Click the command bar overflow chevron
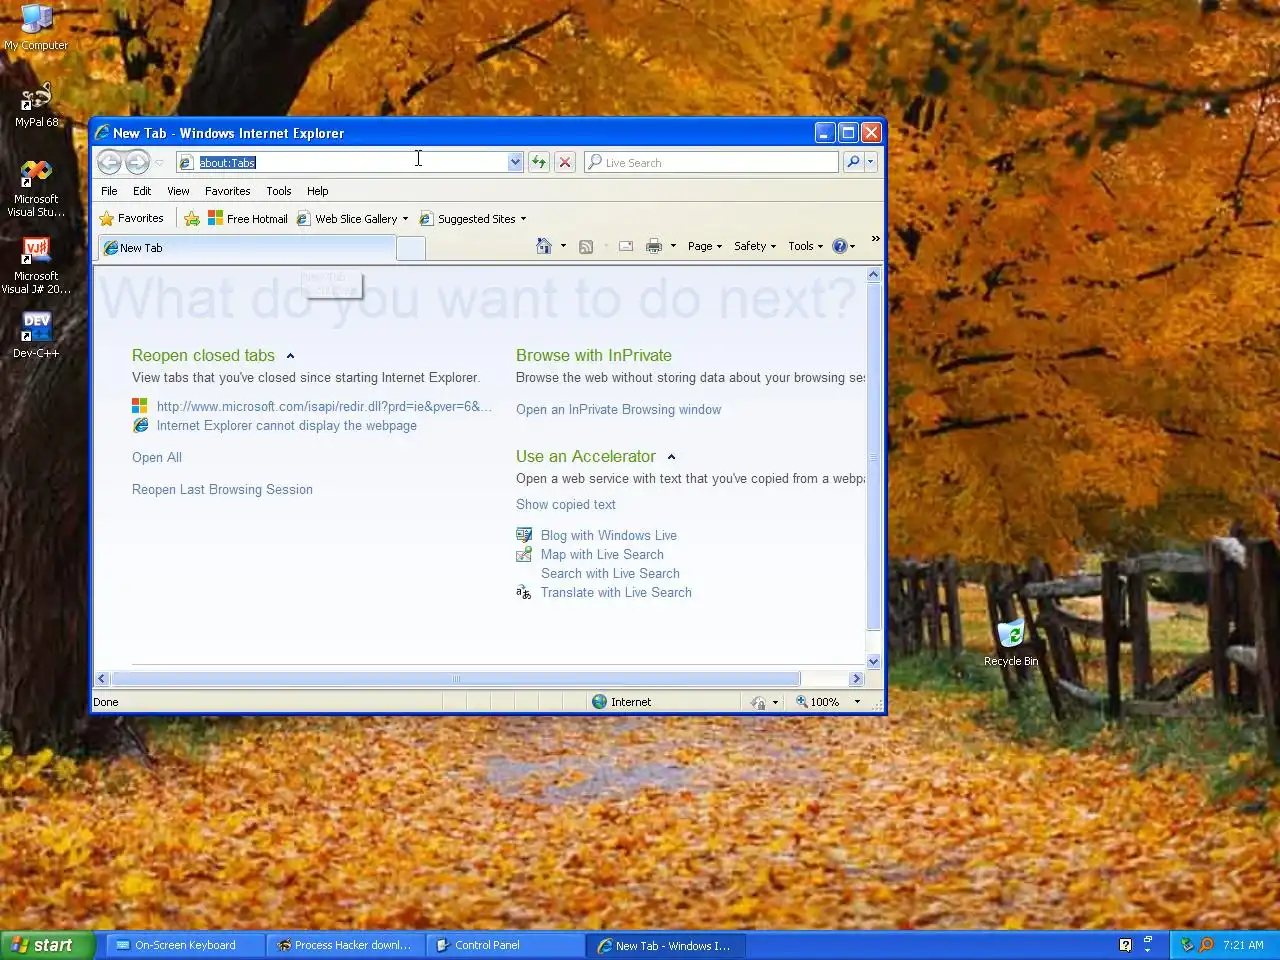 pos(876,239)
